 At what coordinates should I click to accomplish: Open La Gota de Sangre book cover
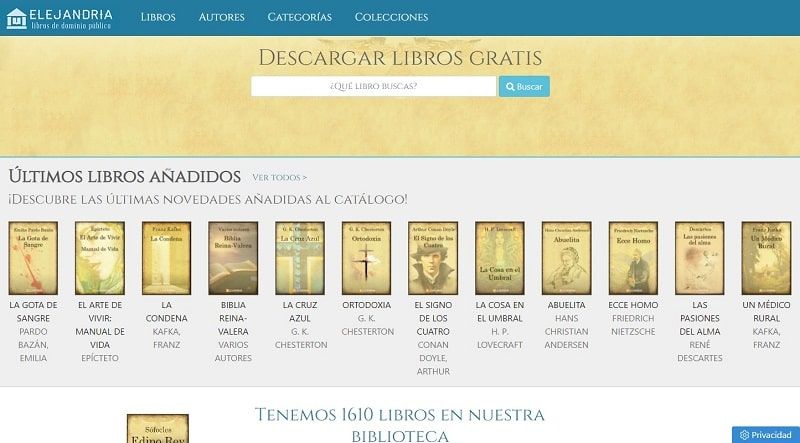33,258
